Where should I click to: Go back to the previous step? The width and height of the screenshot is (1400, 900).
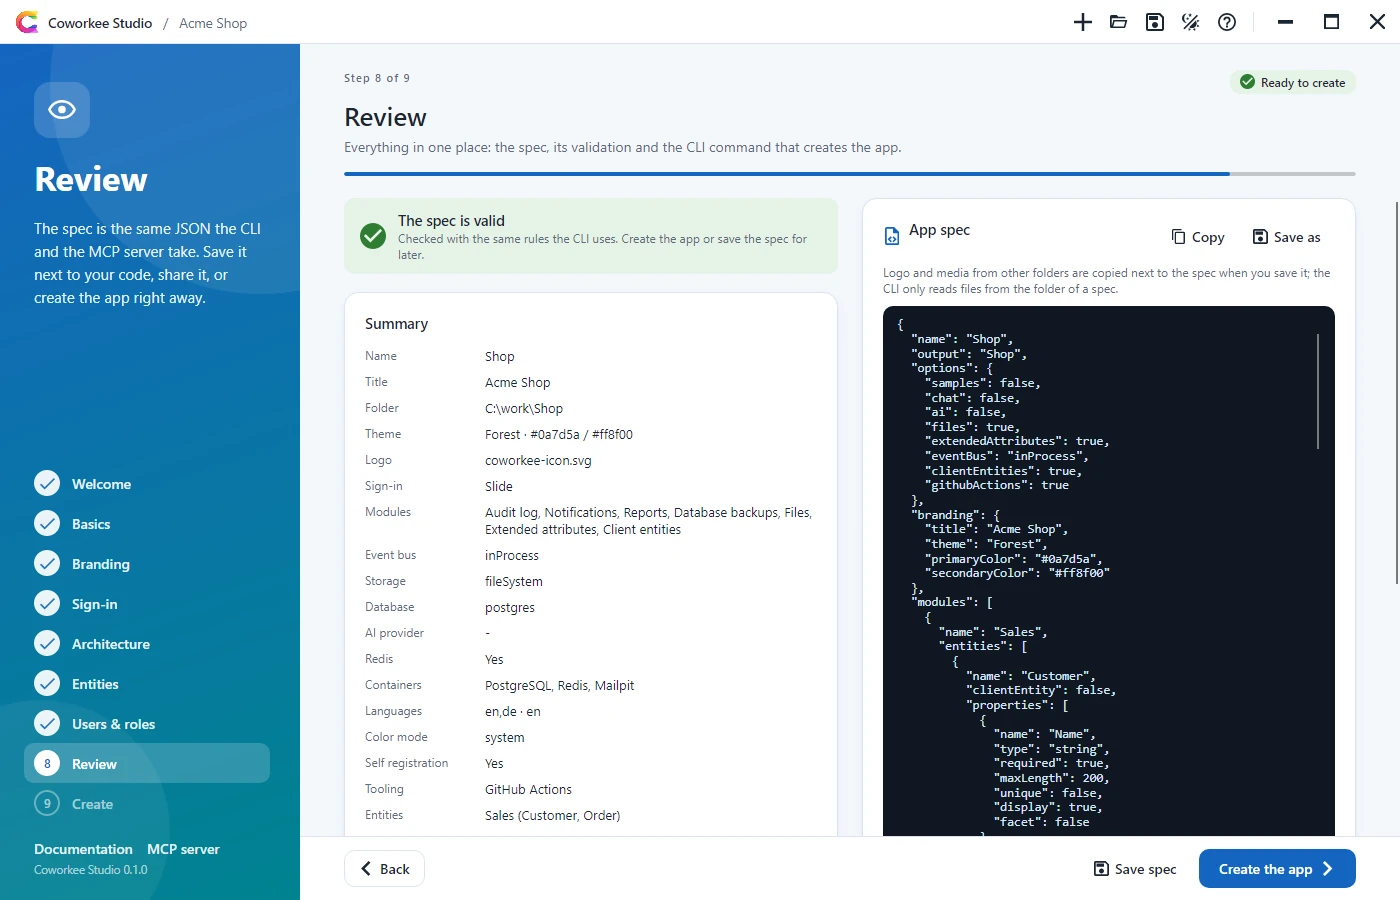385,869
